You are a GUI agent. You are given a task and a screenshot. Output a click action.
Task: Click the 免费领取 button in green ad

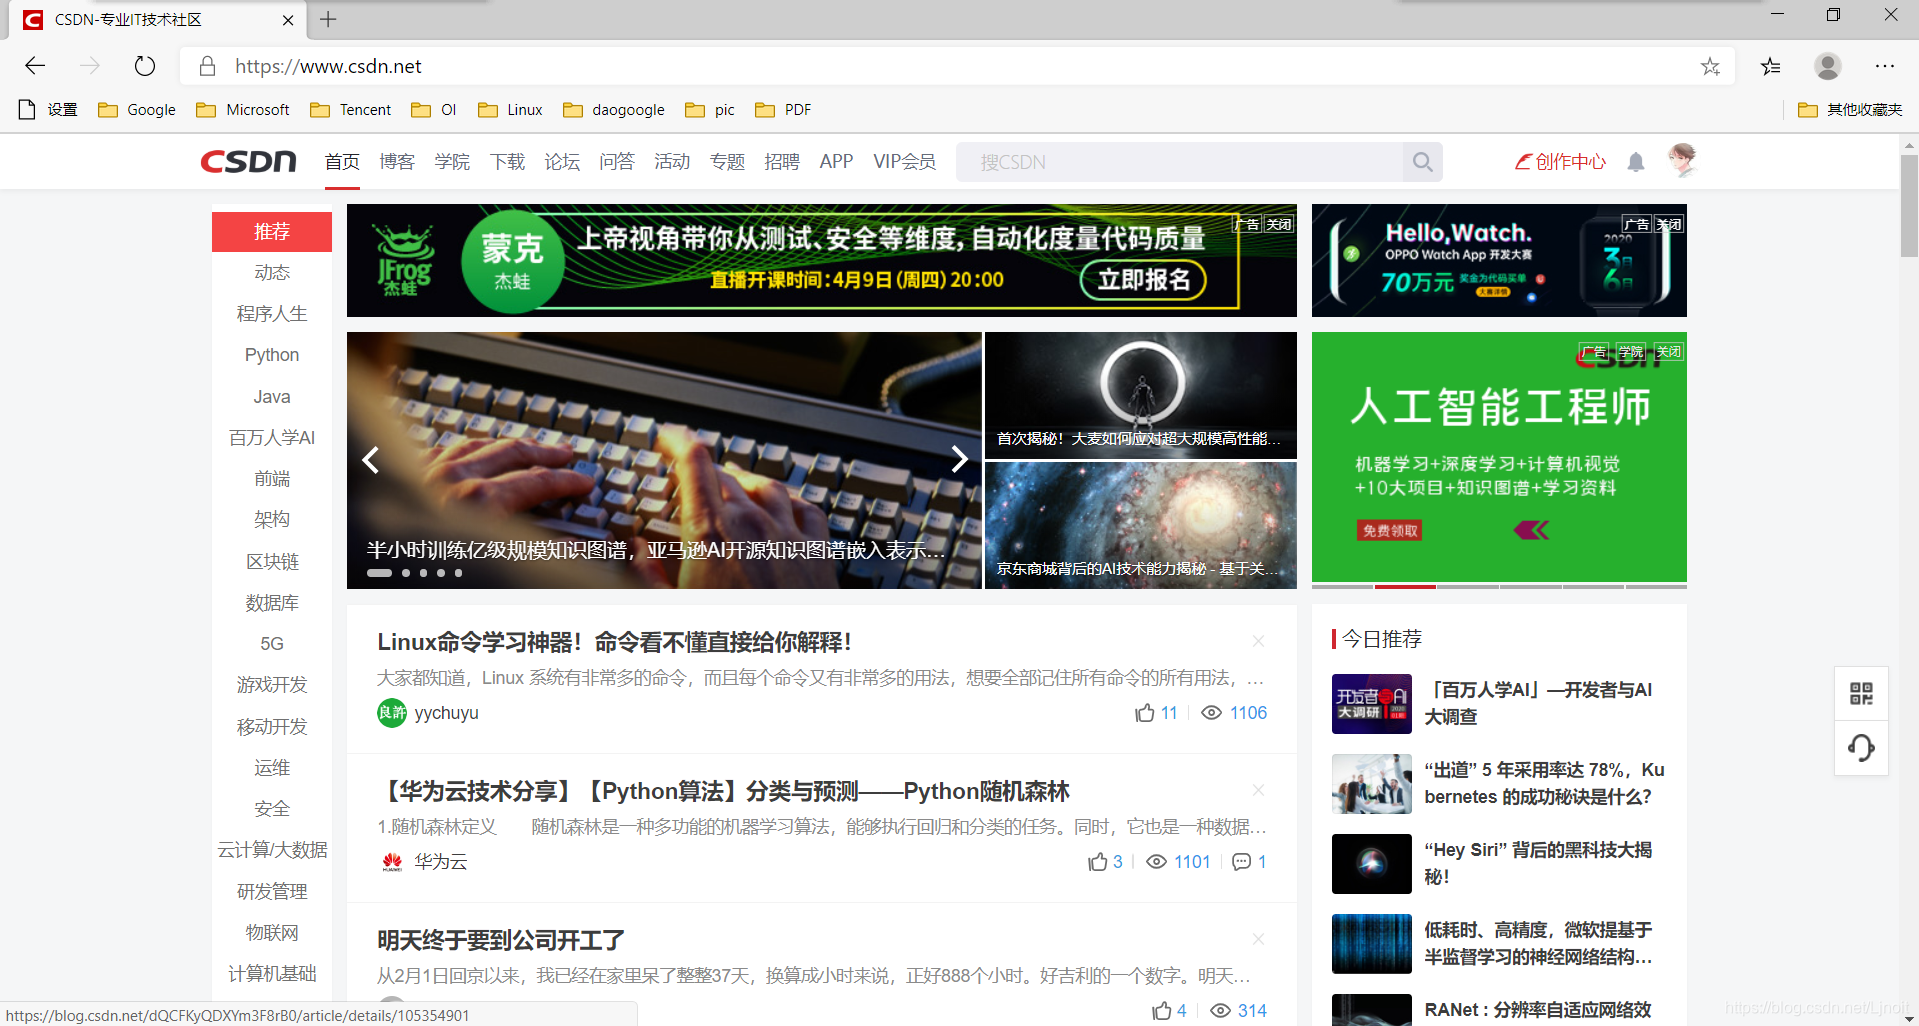coord(1390,531)
